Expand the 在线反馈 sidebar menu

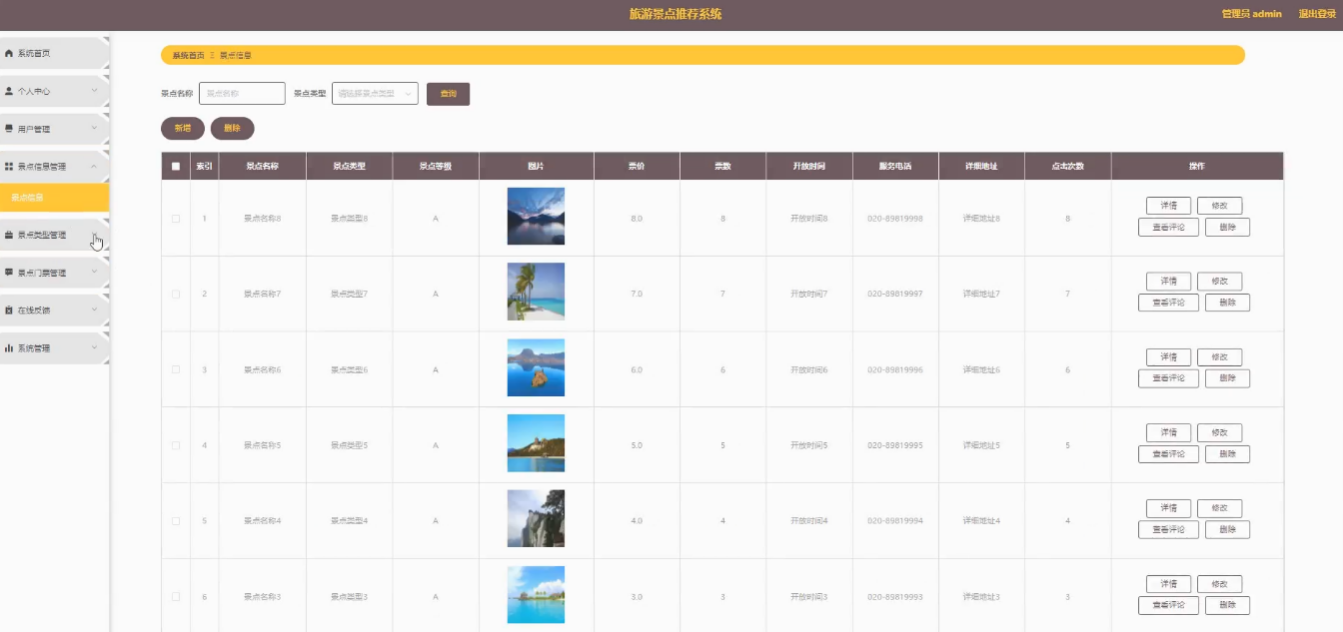click(94, 310)
